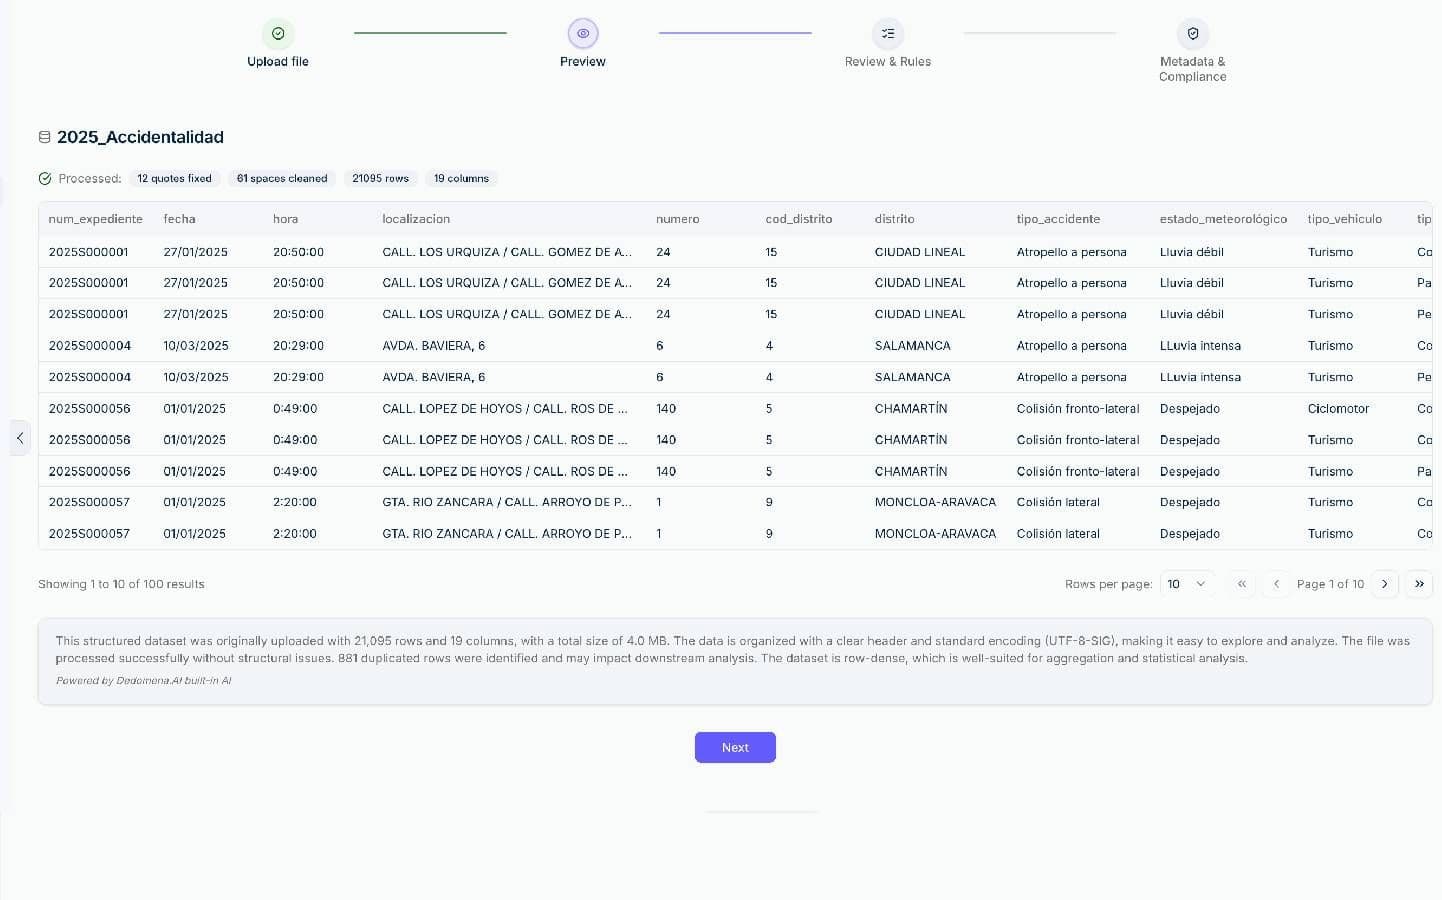Click the Preview step eye icon
Viewport: 1442px width, 900px height.
(x=583, y=34)
